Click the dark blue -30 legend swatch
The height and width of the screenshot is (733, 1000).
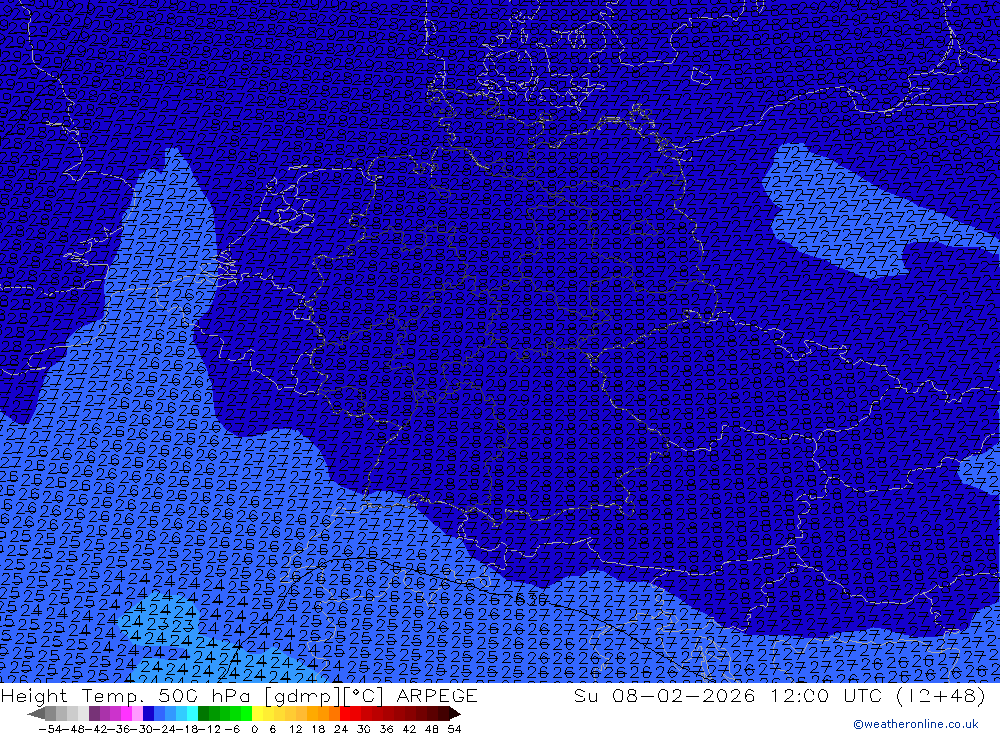pyautogui.click(x=149, y=714)
